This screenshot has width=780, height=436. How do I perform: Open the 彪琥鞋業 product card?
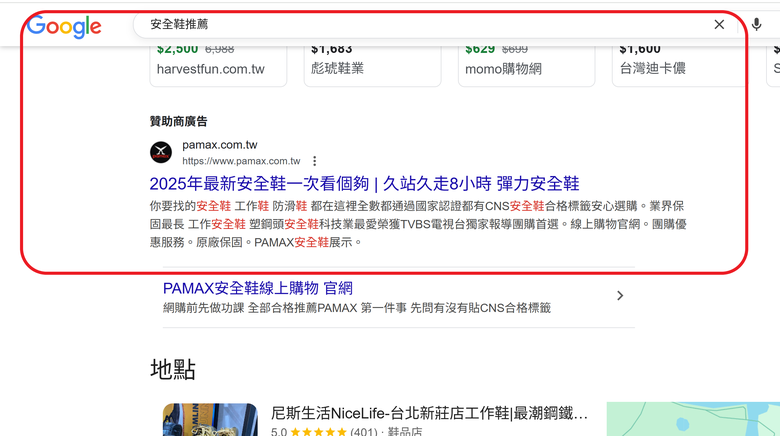click(x=372, y=66)
